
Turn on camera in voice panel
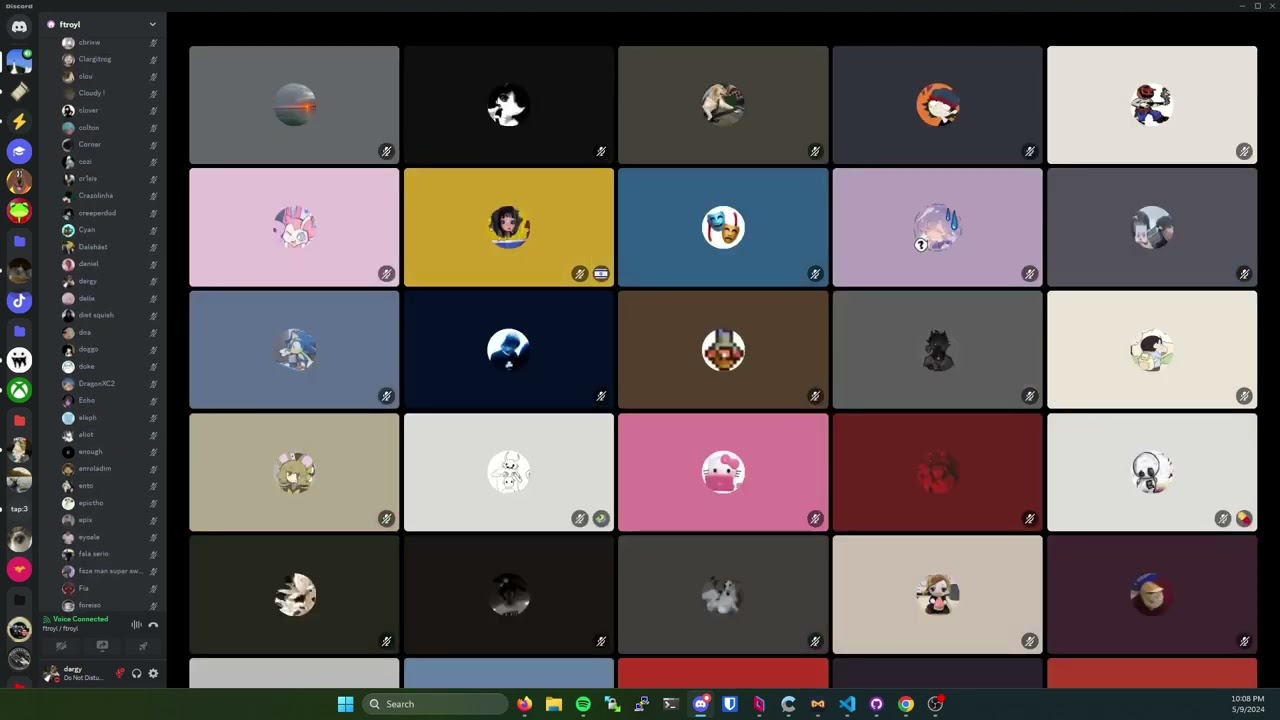(61, 646)
